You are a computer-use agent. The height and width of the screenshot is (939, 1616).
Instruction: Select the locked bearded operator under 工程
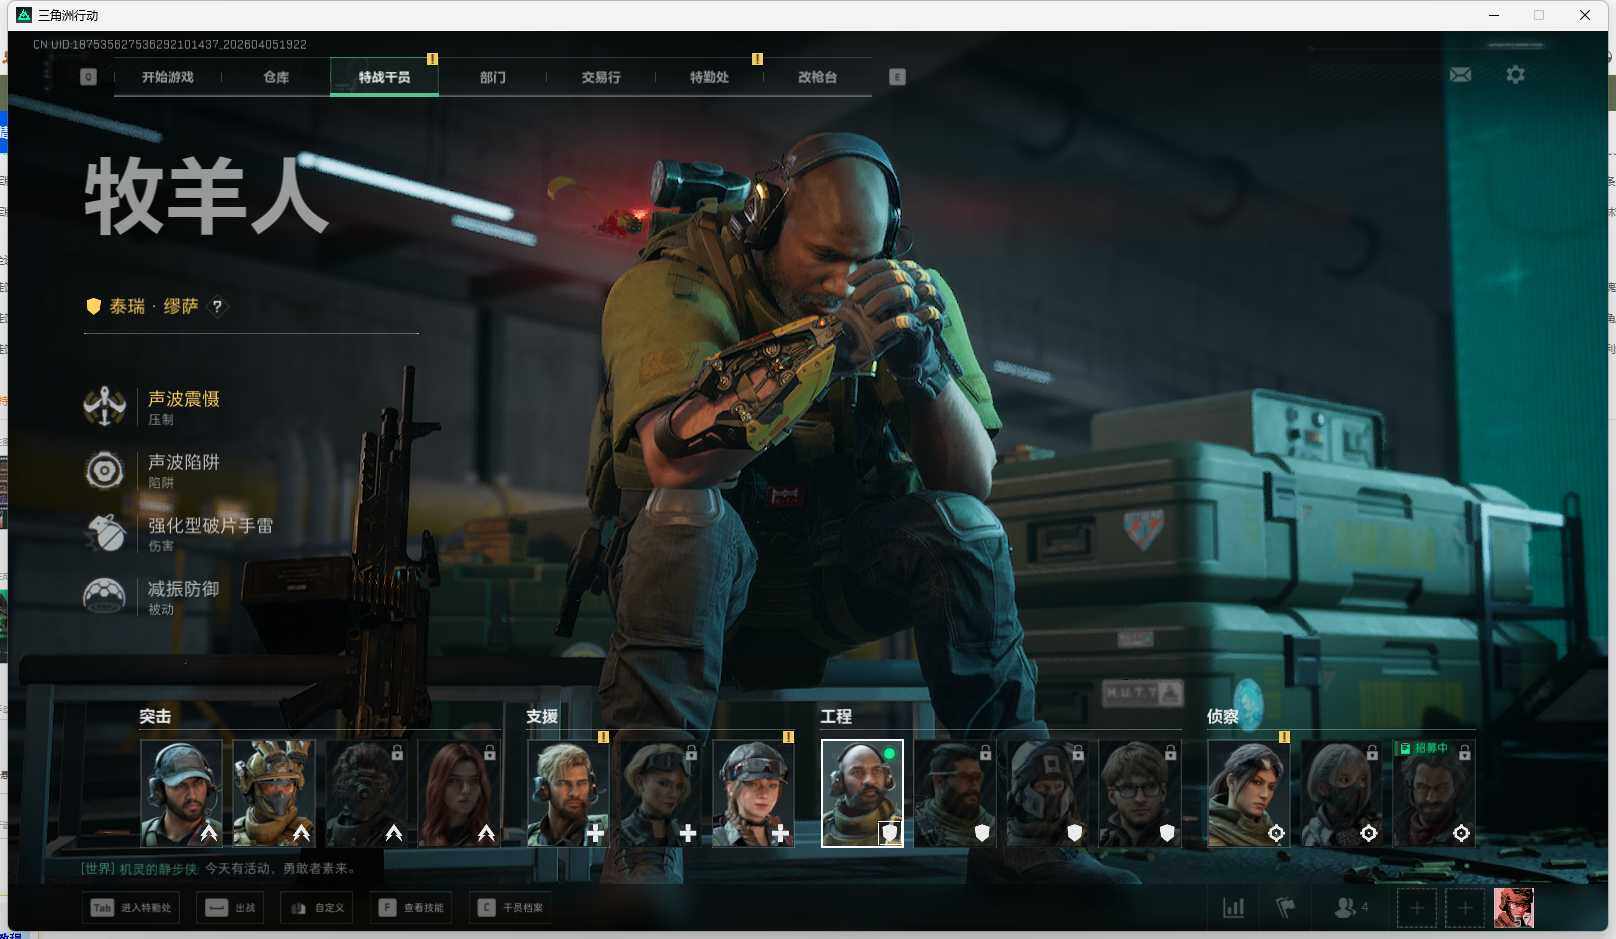(x=955, y=793)
